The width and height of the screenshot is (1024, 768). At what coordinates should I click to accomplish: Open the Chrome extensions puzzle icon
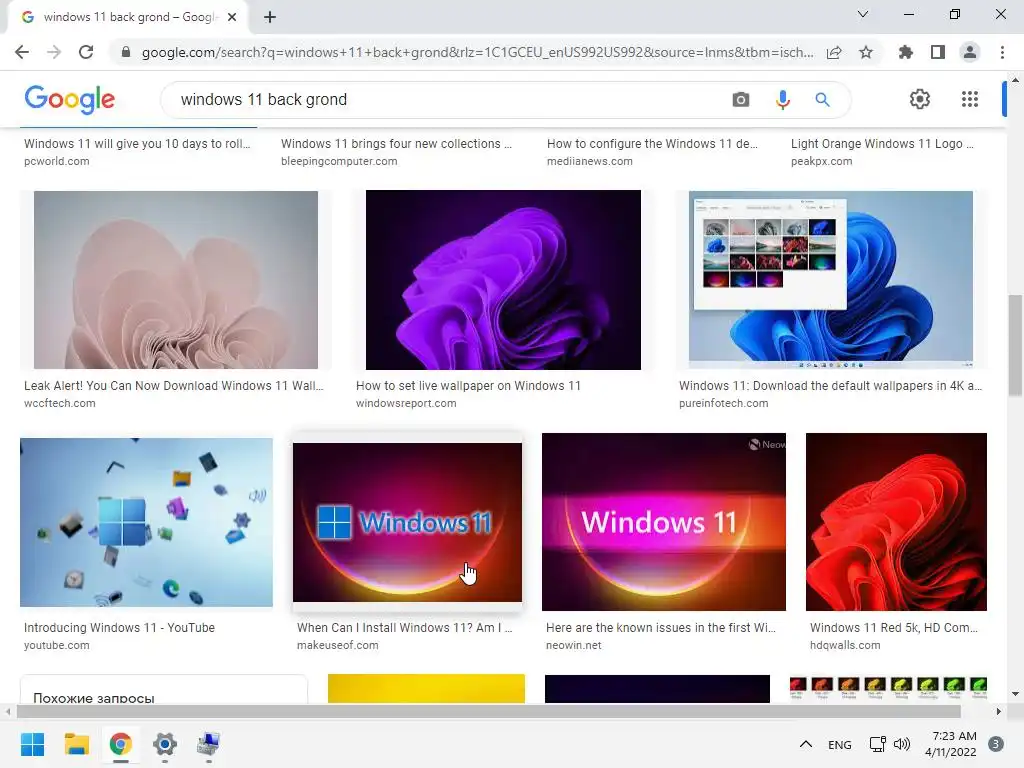pyautogui.click(x=905, y=52)
